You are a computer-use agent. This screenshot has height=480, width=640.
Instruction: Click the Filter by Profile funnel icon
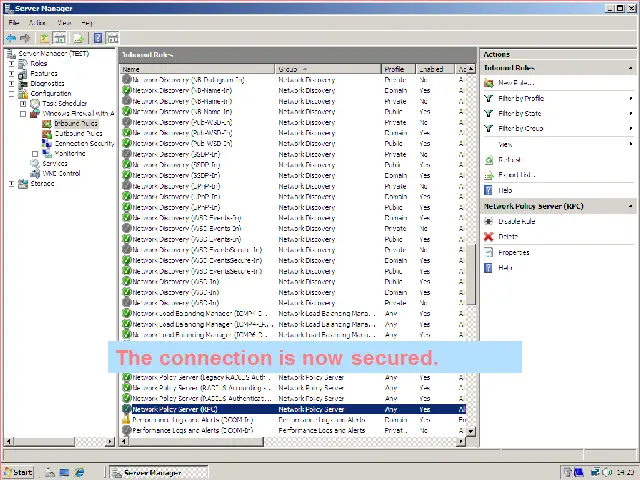click(488, 98)
